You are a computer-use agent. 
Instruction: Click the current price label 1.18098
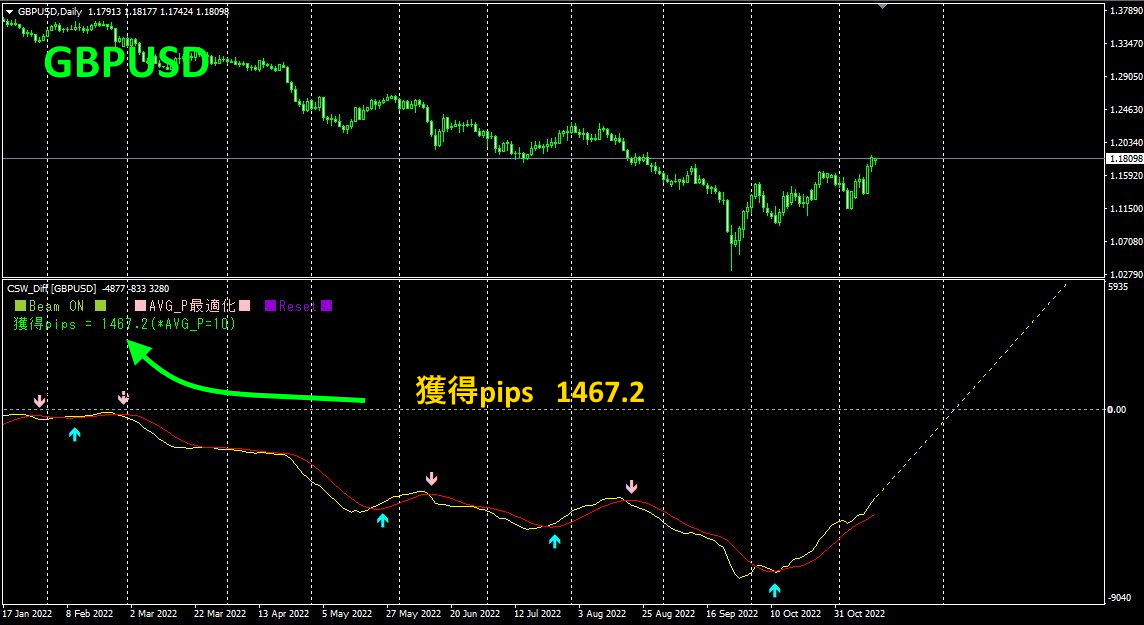[1124, 158]
